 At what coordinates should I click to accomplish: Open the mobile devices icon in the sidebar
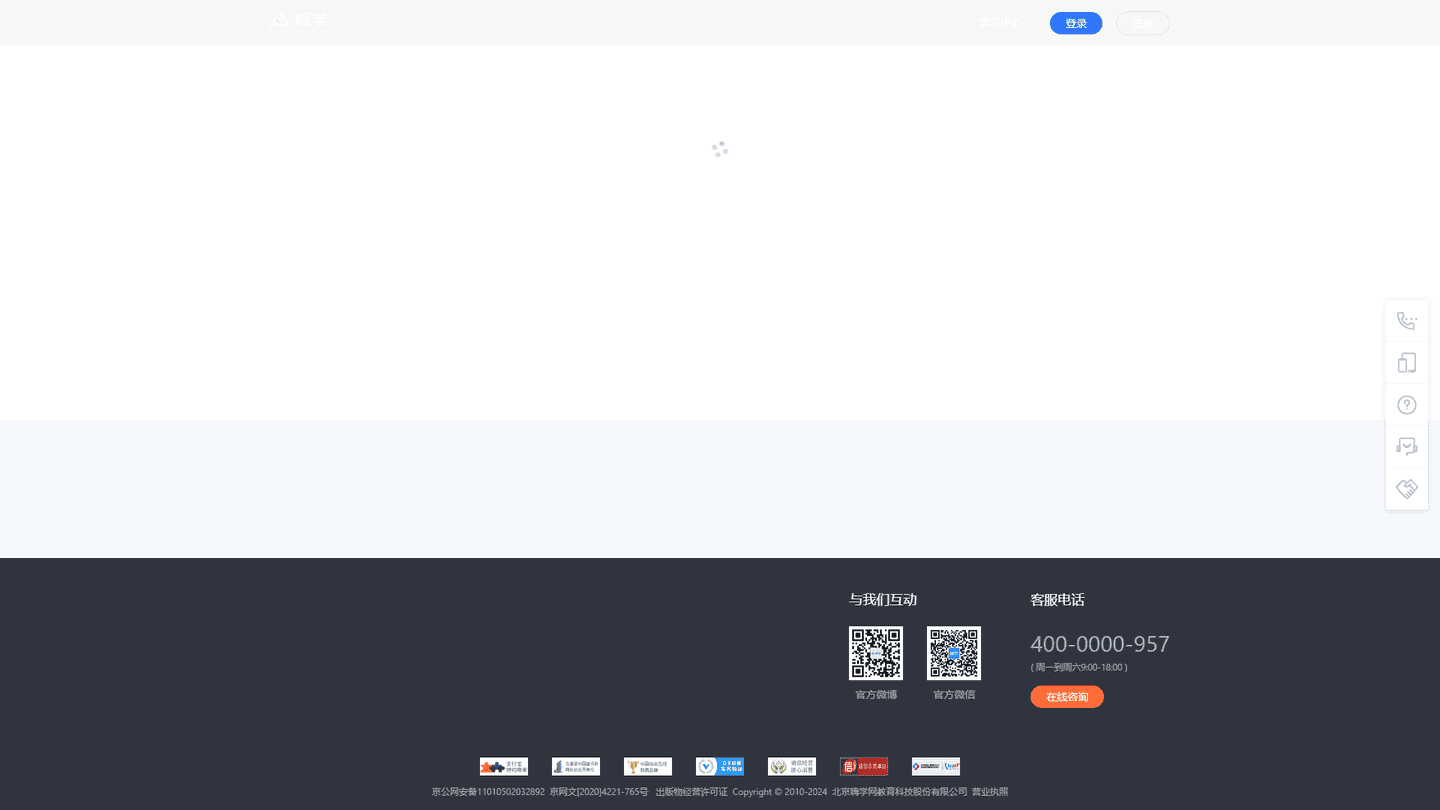click(x=1407, y=363)
